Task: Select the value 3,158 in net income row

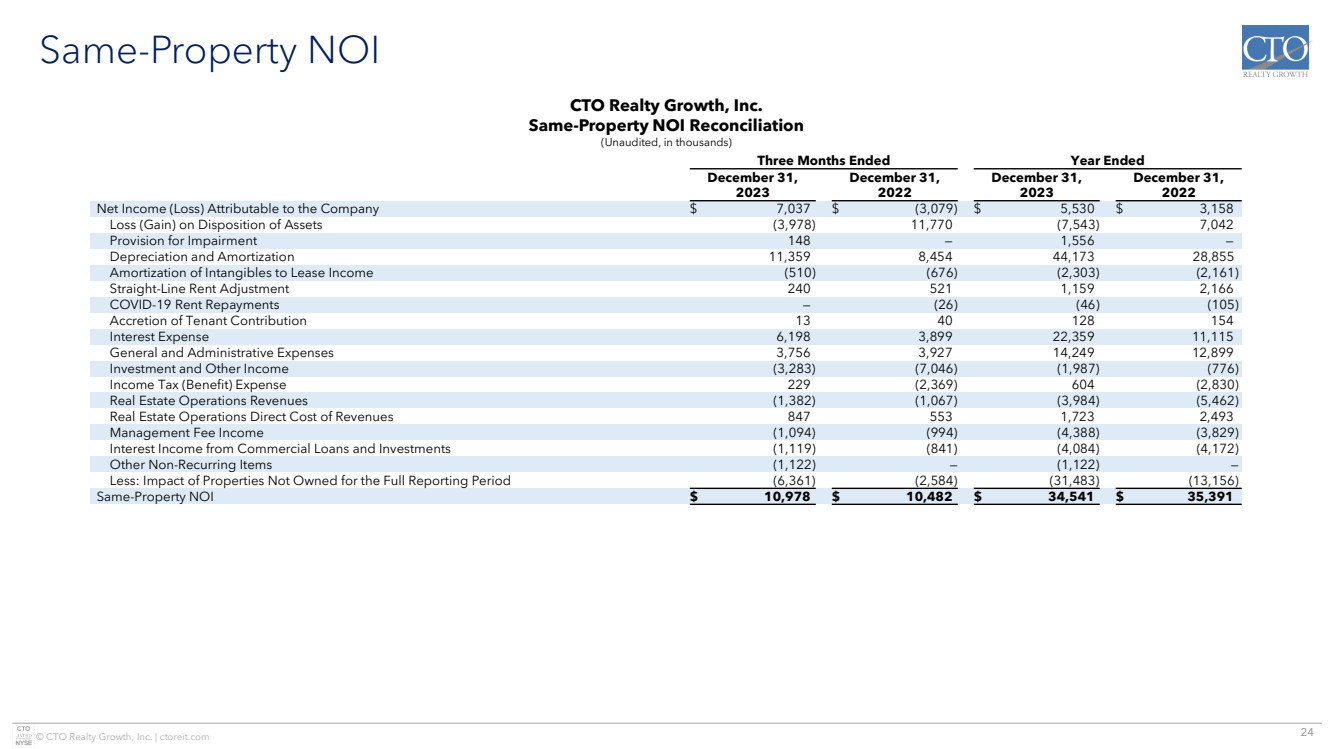Action: click(x=1218, y=209)
